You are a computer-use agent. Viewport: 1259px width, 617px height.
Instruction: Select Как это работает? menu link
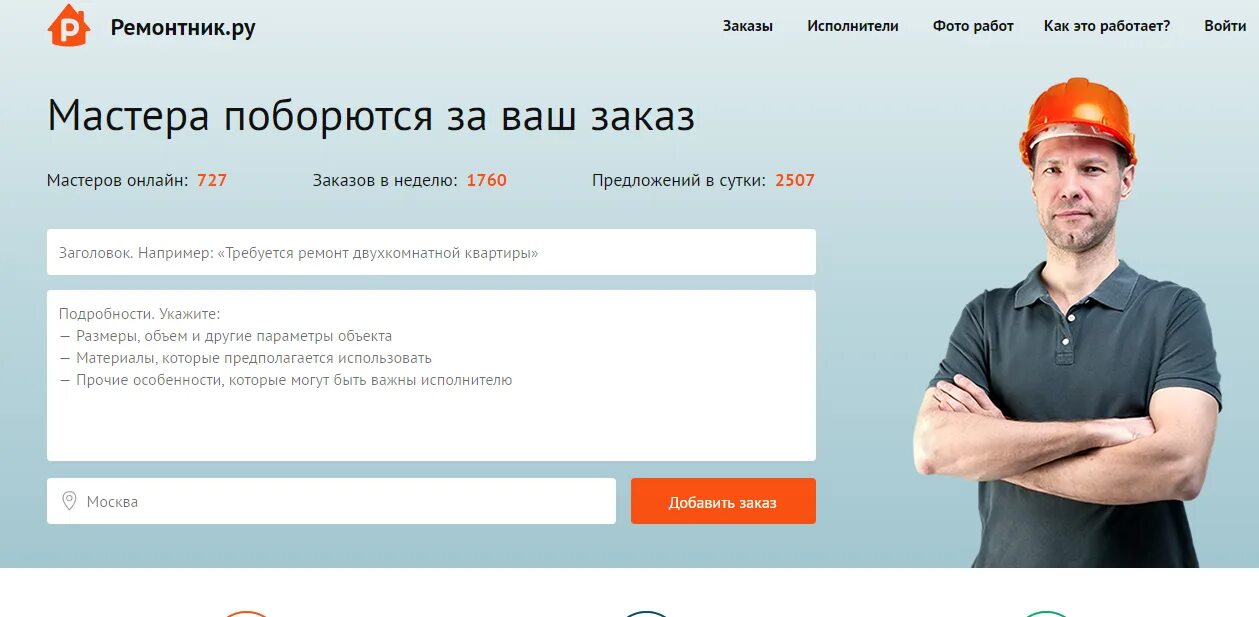click(1107, 26)
